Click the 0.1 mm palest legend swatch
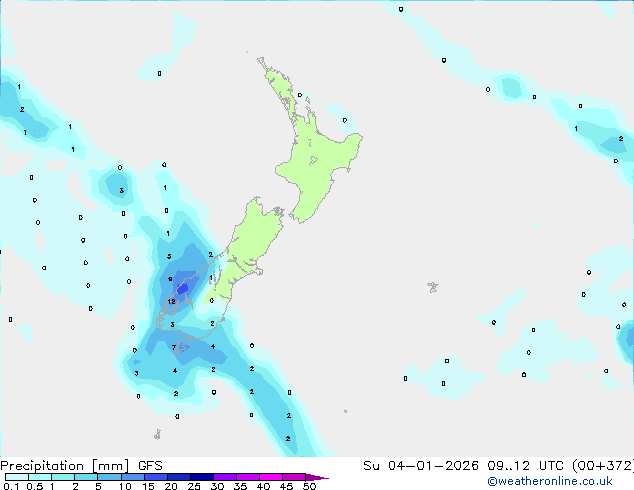This screenshot has height=490, width=634. (17, 477)
